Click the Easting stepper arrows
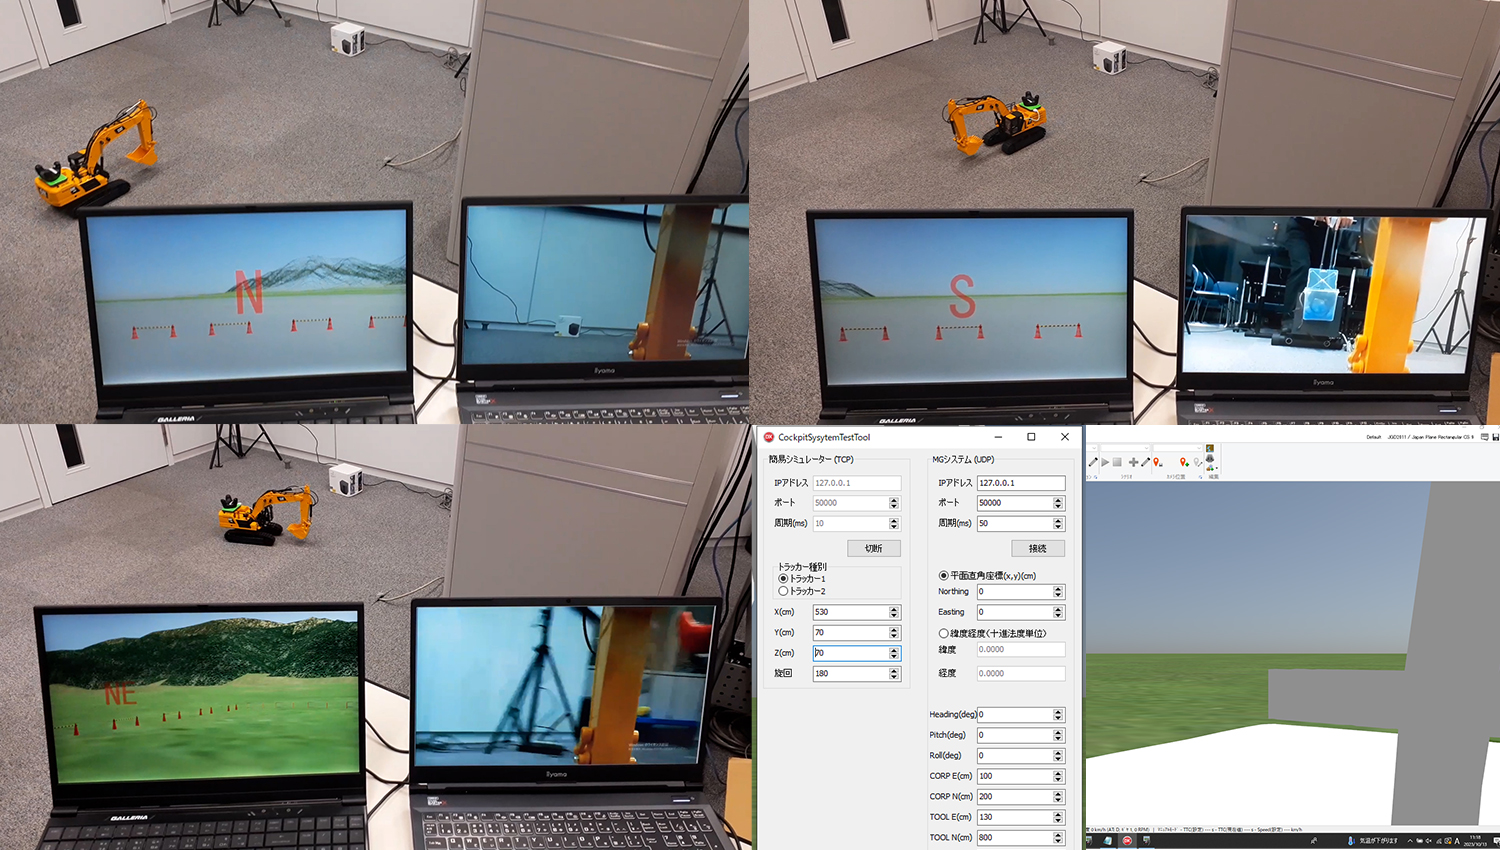 point(1058,612)
